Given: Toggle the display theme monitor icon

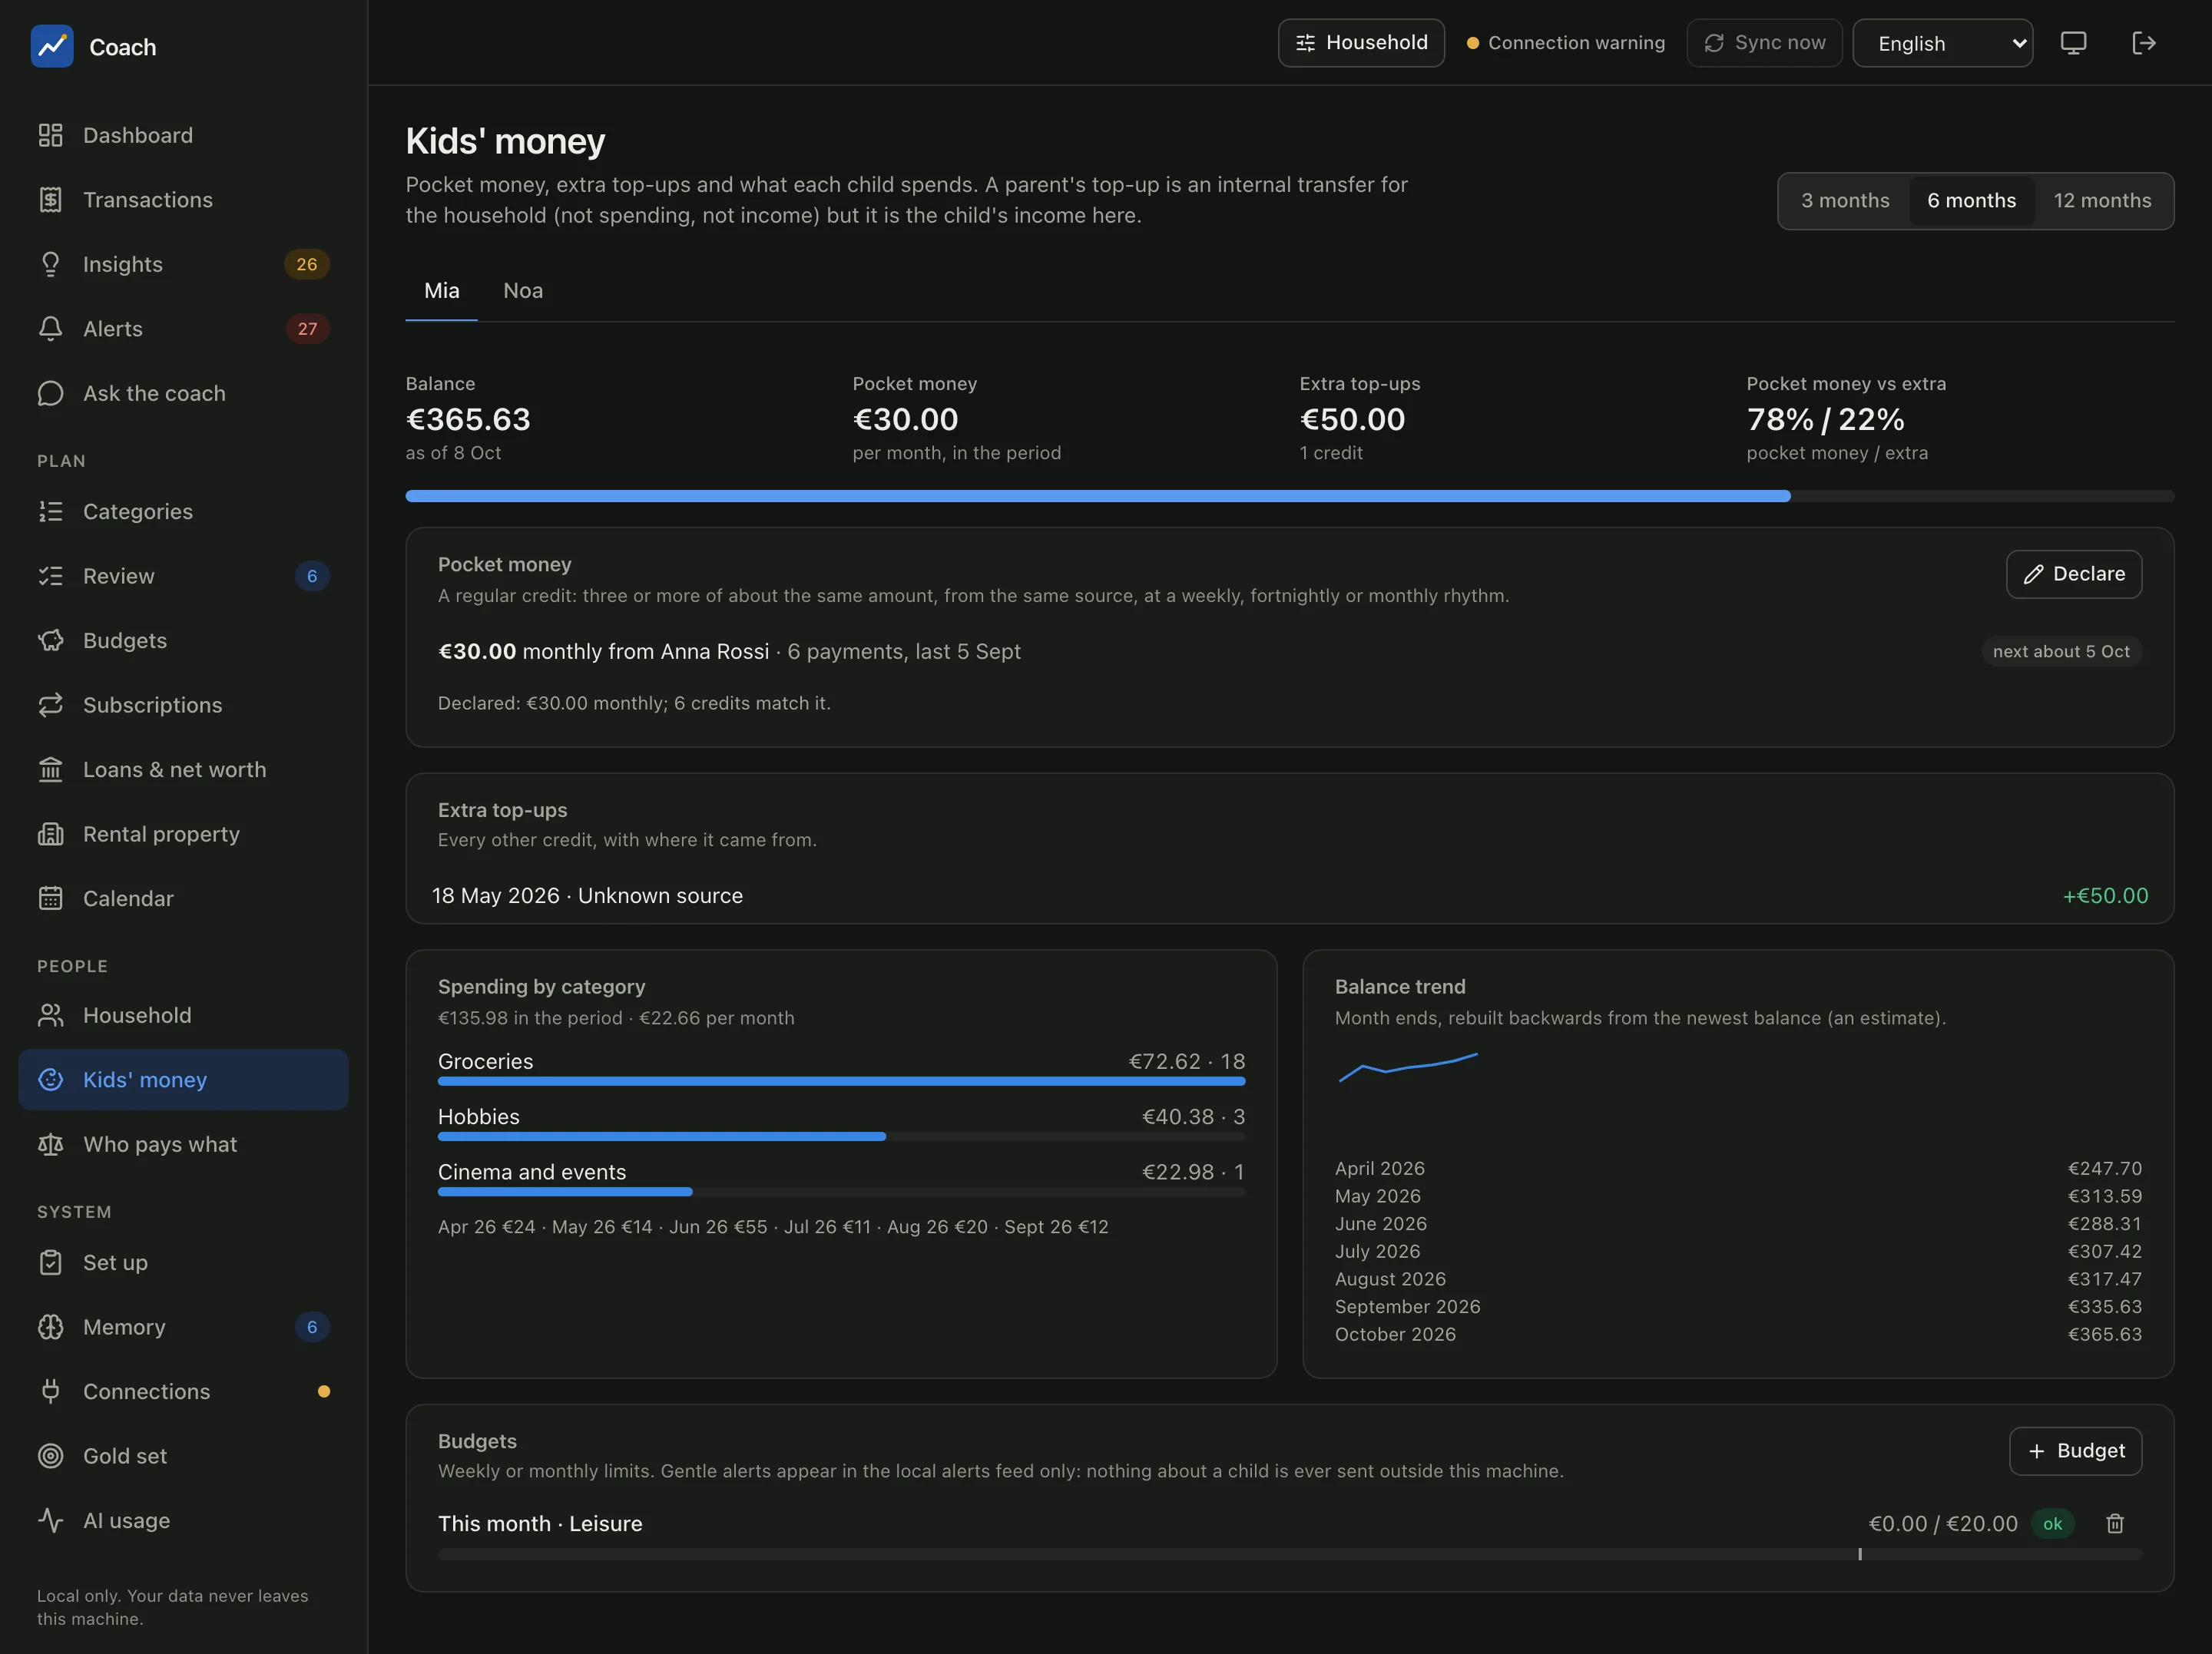Looking at the screenshot, I should 2074,43.
